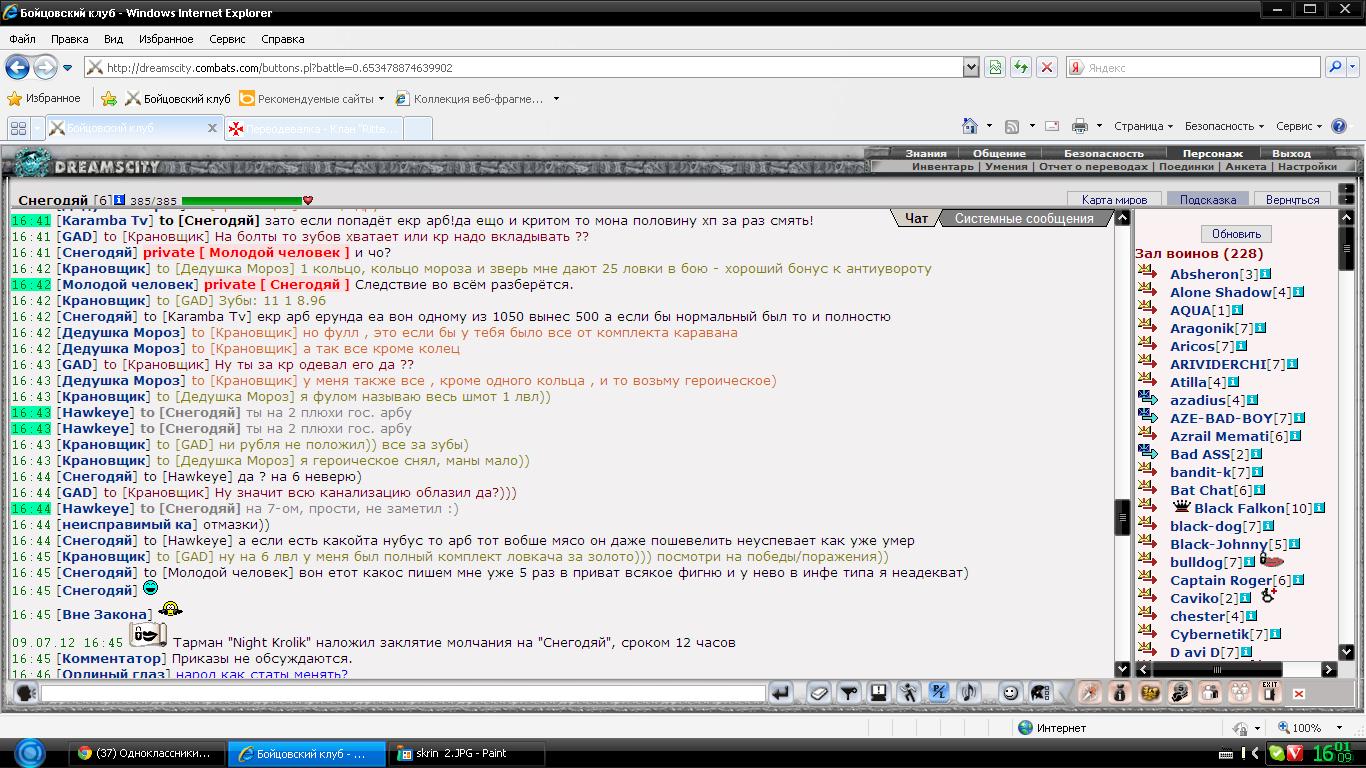
Task: Open info icon beside Снегодяй [6] in header
Action: pyautogui.click(x=120, y=200)
